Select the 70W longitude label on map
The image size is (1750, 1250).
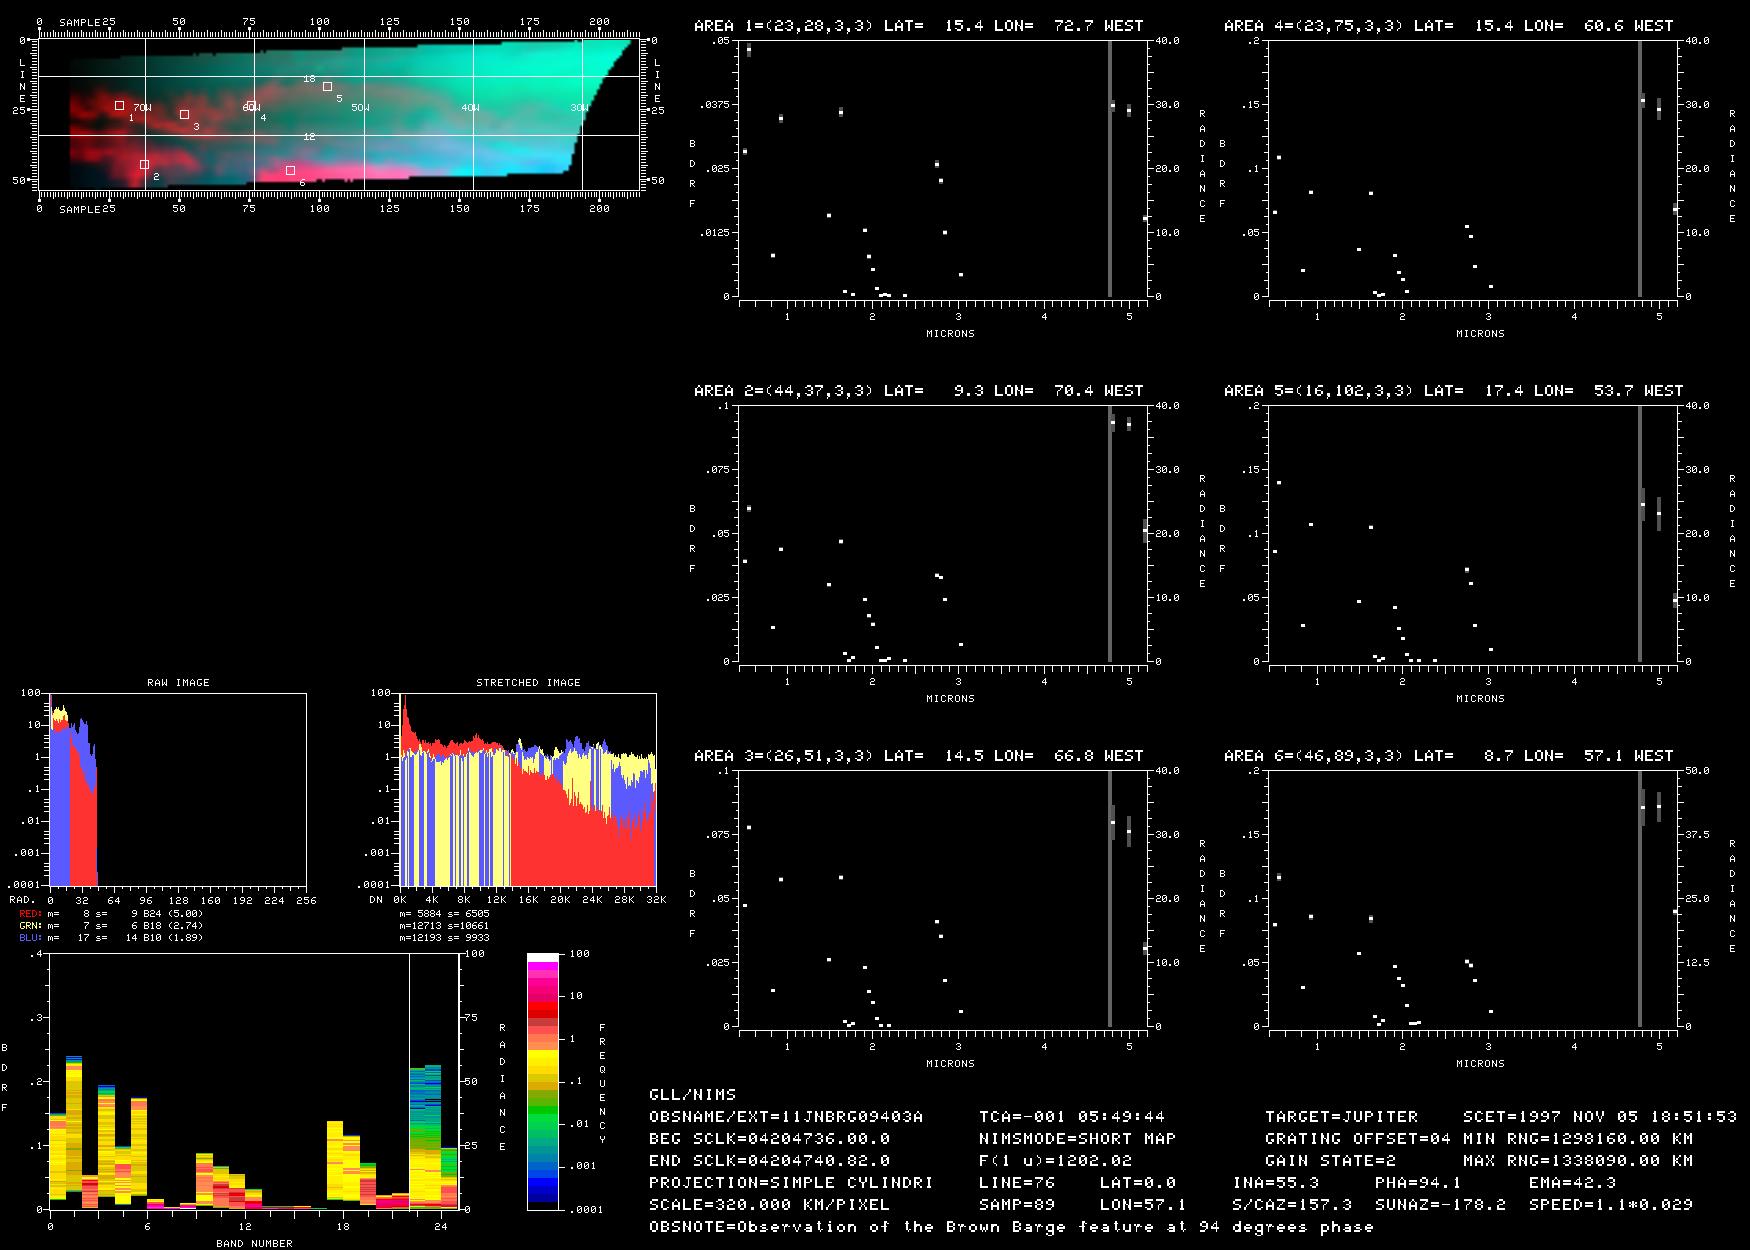[x=142, y=107]
